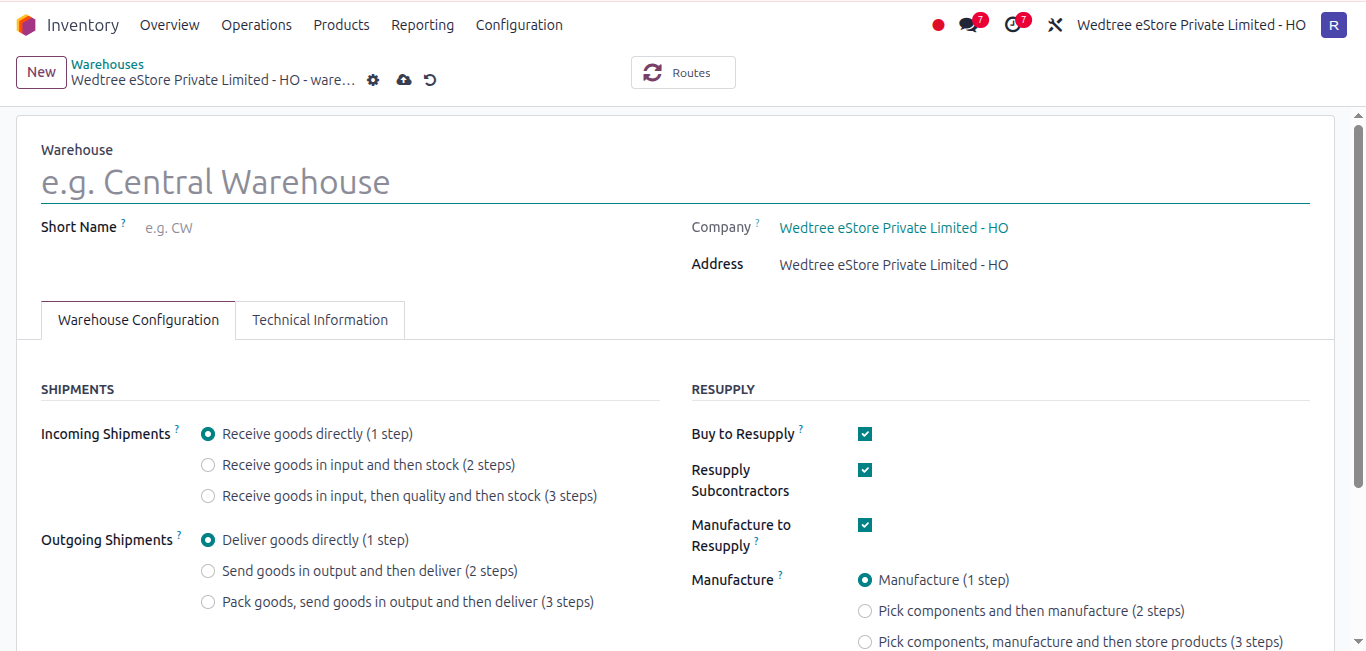Open the Operations menu
Image resolution: width=1366 pixels, height=651 pixels.
[257, 25]
